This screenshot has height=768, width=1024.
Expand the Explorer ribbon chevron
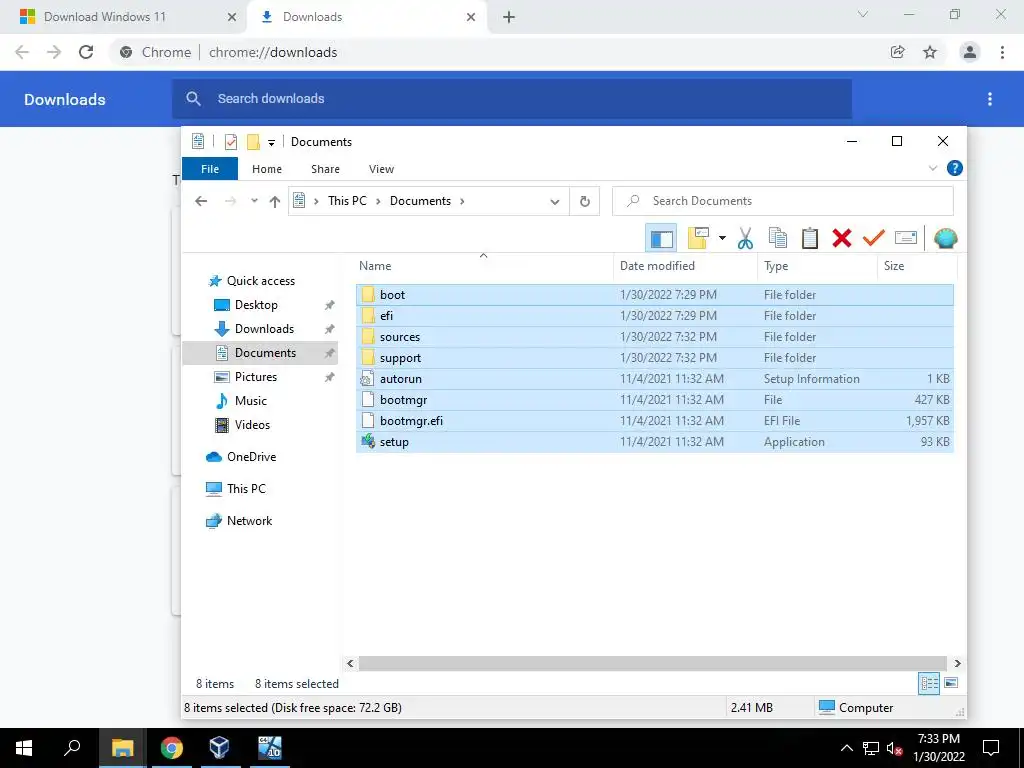[x=933, y=168]
